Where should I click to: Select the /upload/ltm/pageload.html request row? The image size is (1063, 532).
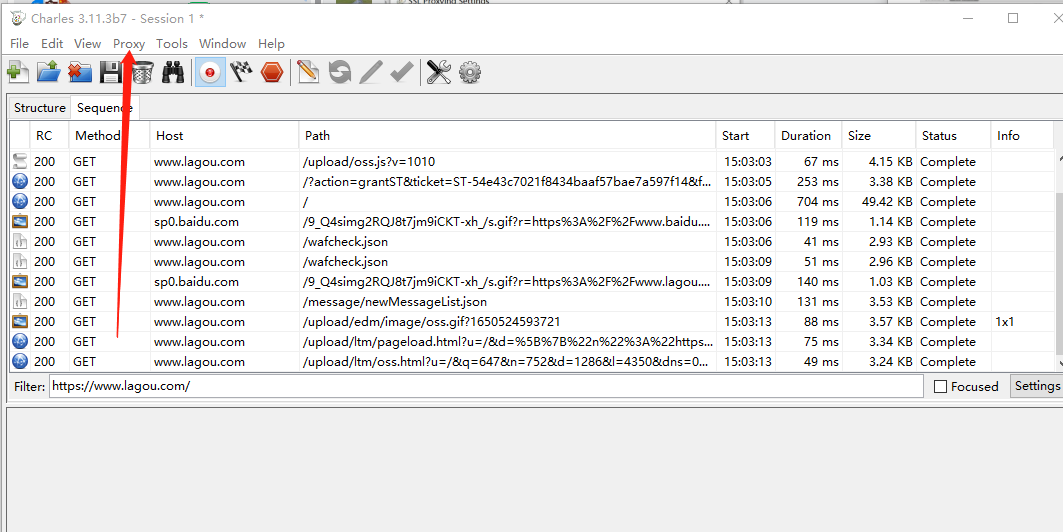coord(532,342)
